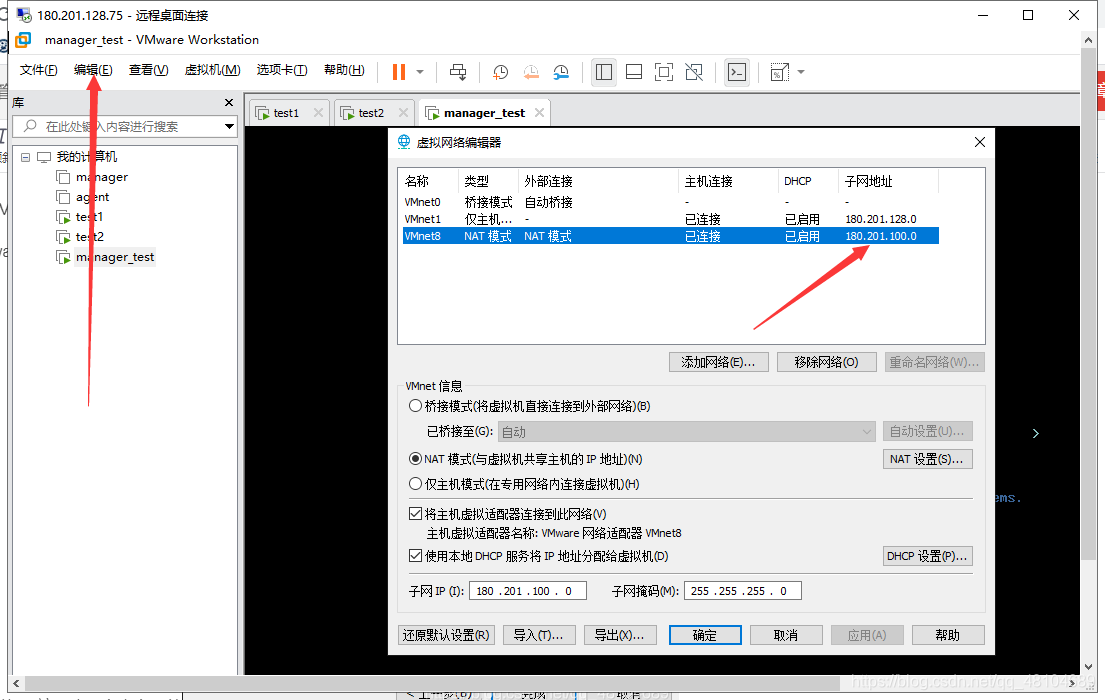Toggle the library sidebar view icon
Screen dimensions: 1105x700
click(x=604, y=72)
